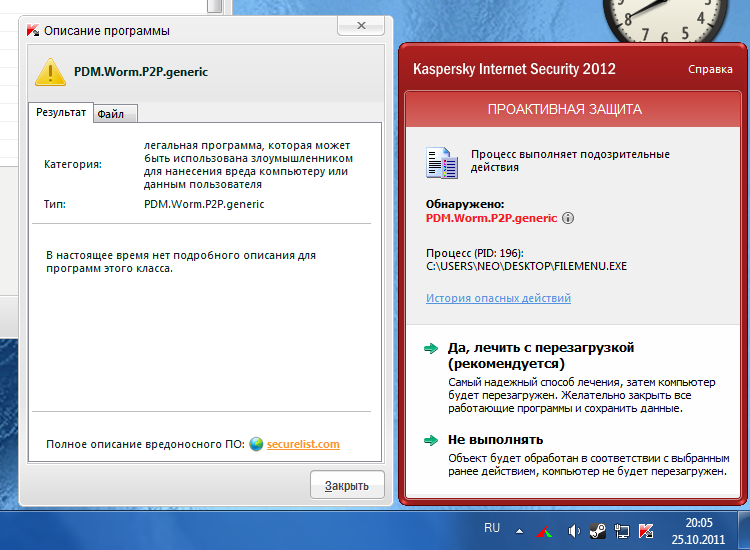Click the network connection tray icon
The width and height of the screenshot is (750, 550).
[622, 531]
